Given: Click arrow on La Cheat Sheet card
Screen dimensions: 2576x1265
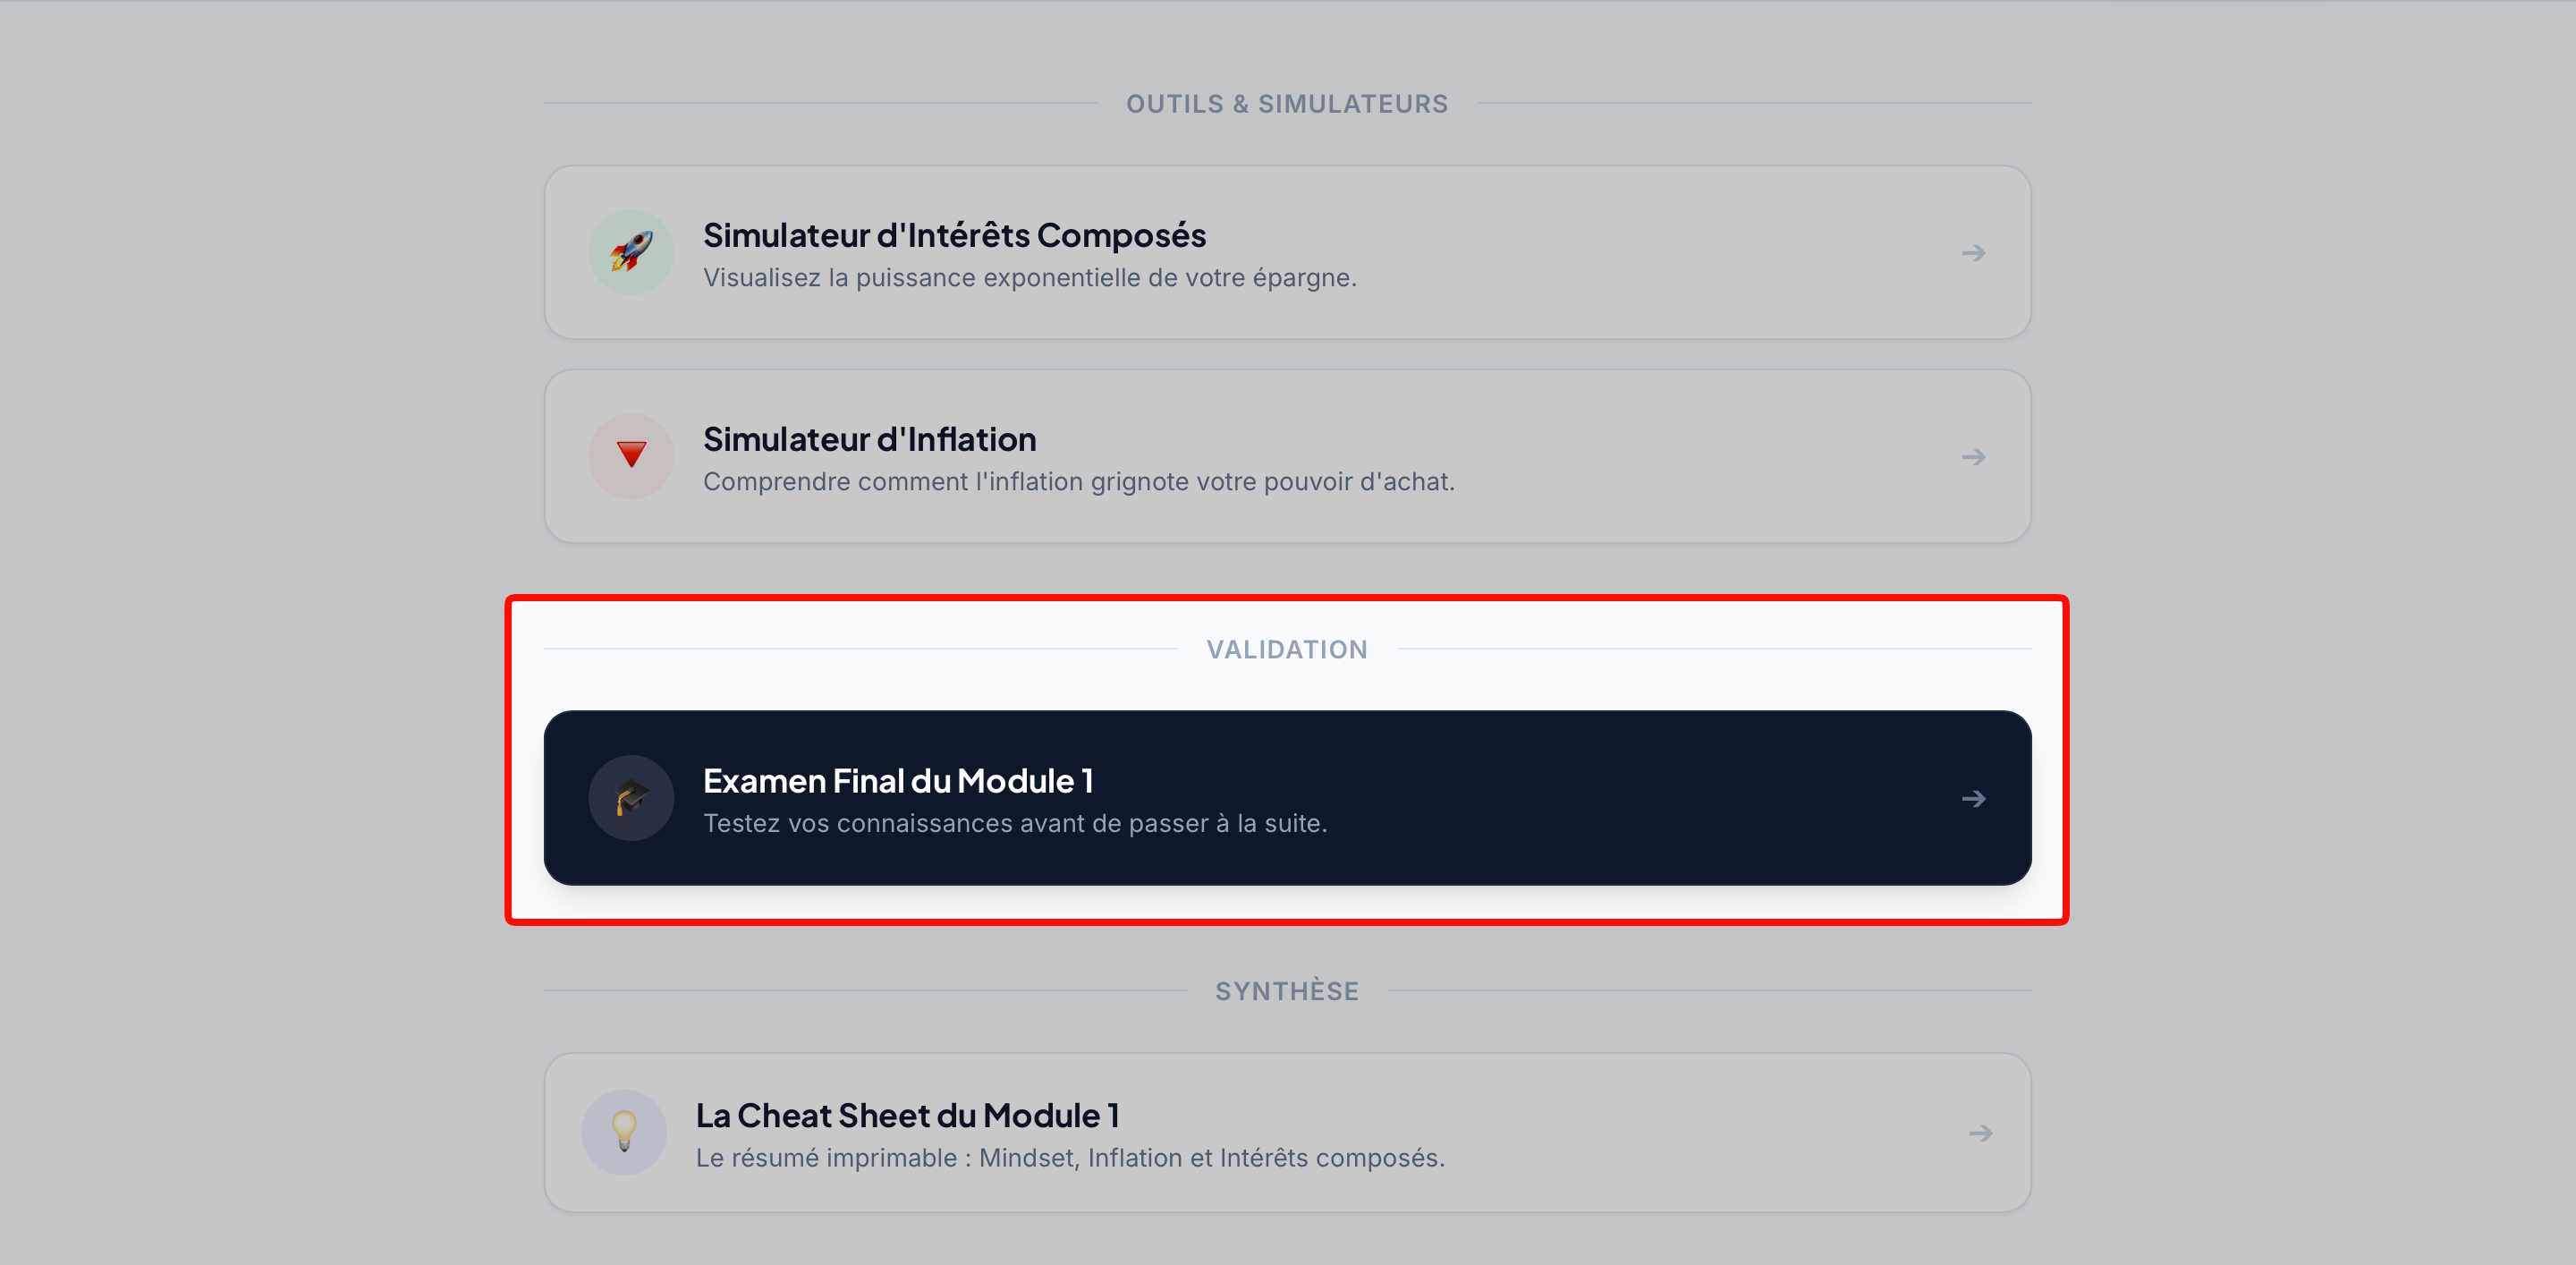Looking at the screenshot, I should pos(1980,1133).
